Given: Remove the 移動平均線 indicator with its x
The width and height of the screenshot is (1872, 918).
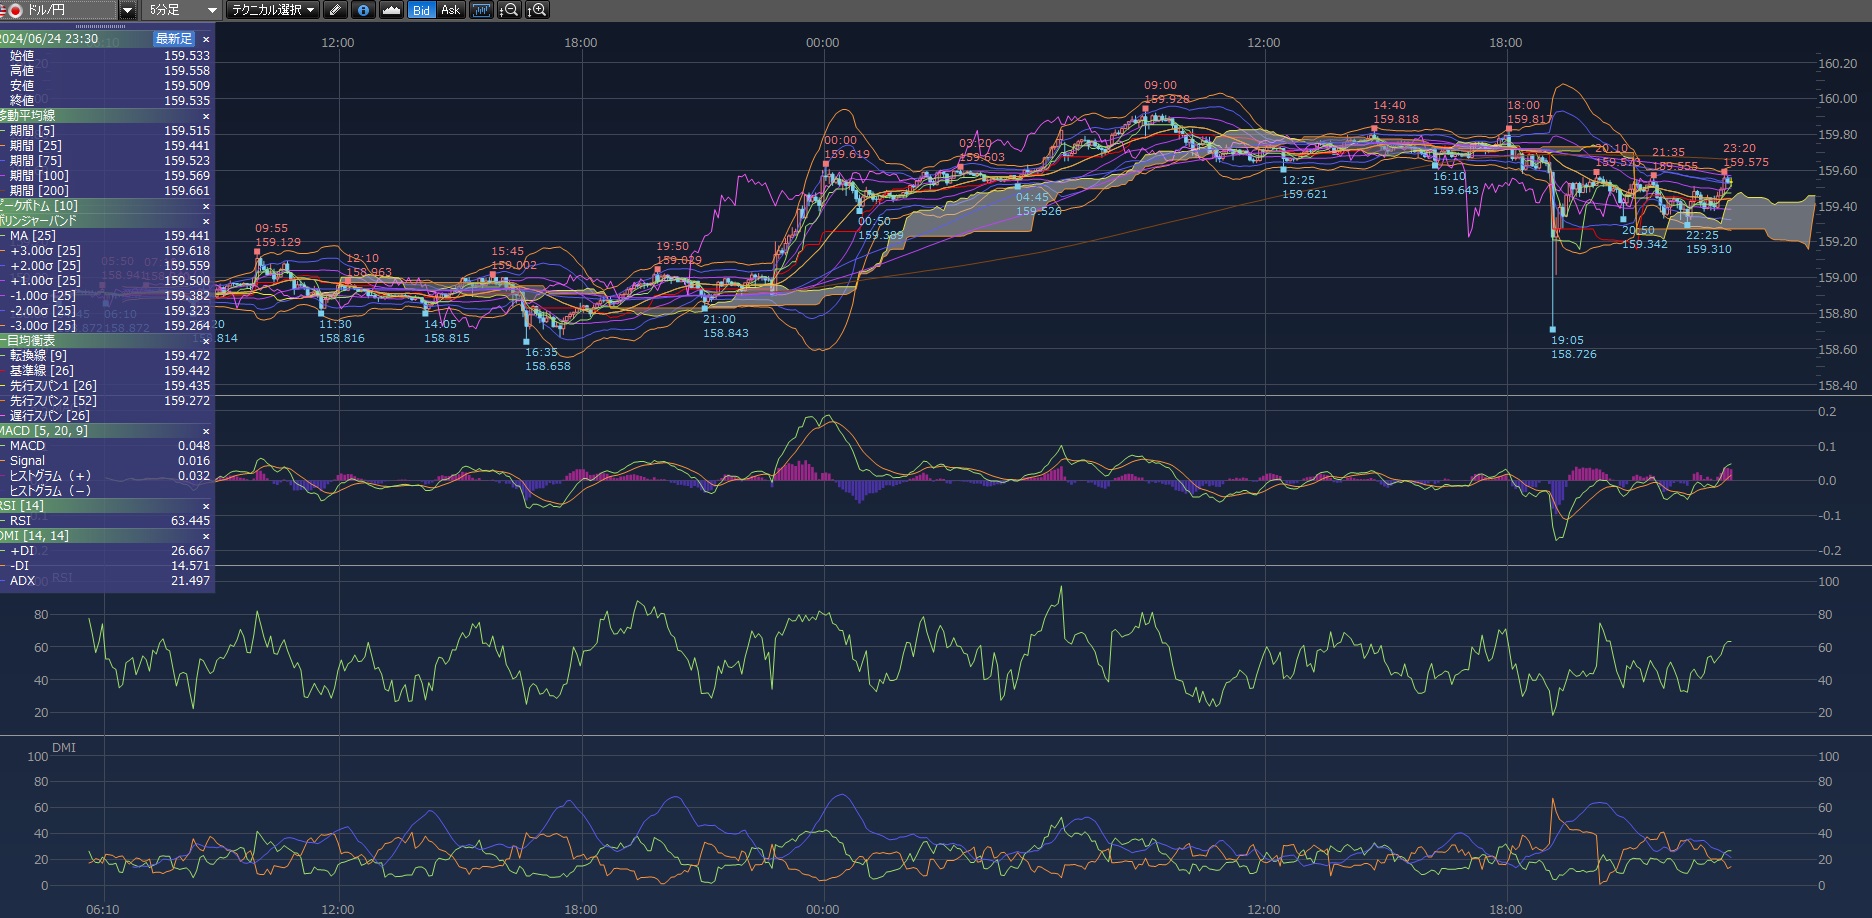Looking at the screenshot, I should 206,116.
